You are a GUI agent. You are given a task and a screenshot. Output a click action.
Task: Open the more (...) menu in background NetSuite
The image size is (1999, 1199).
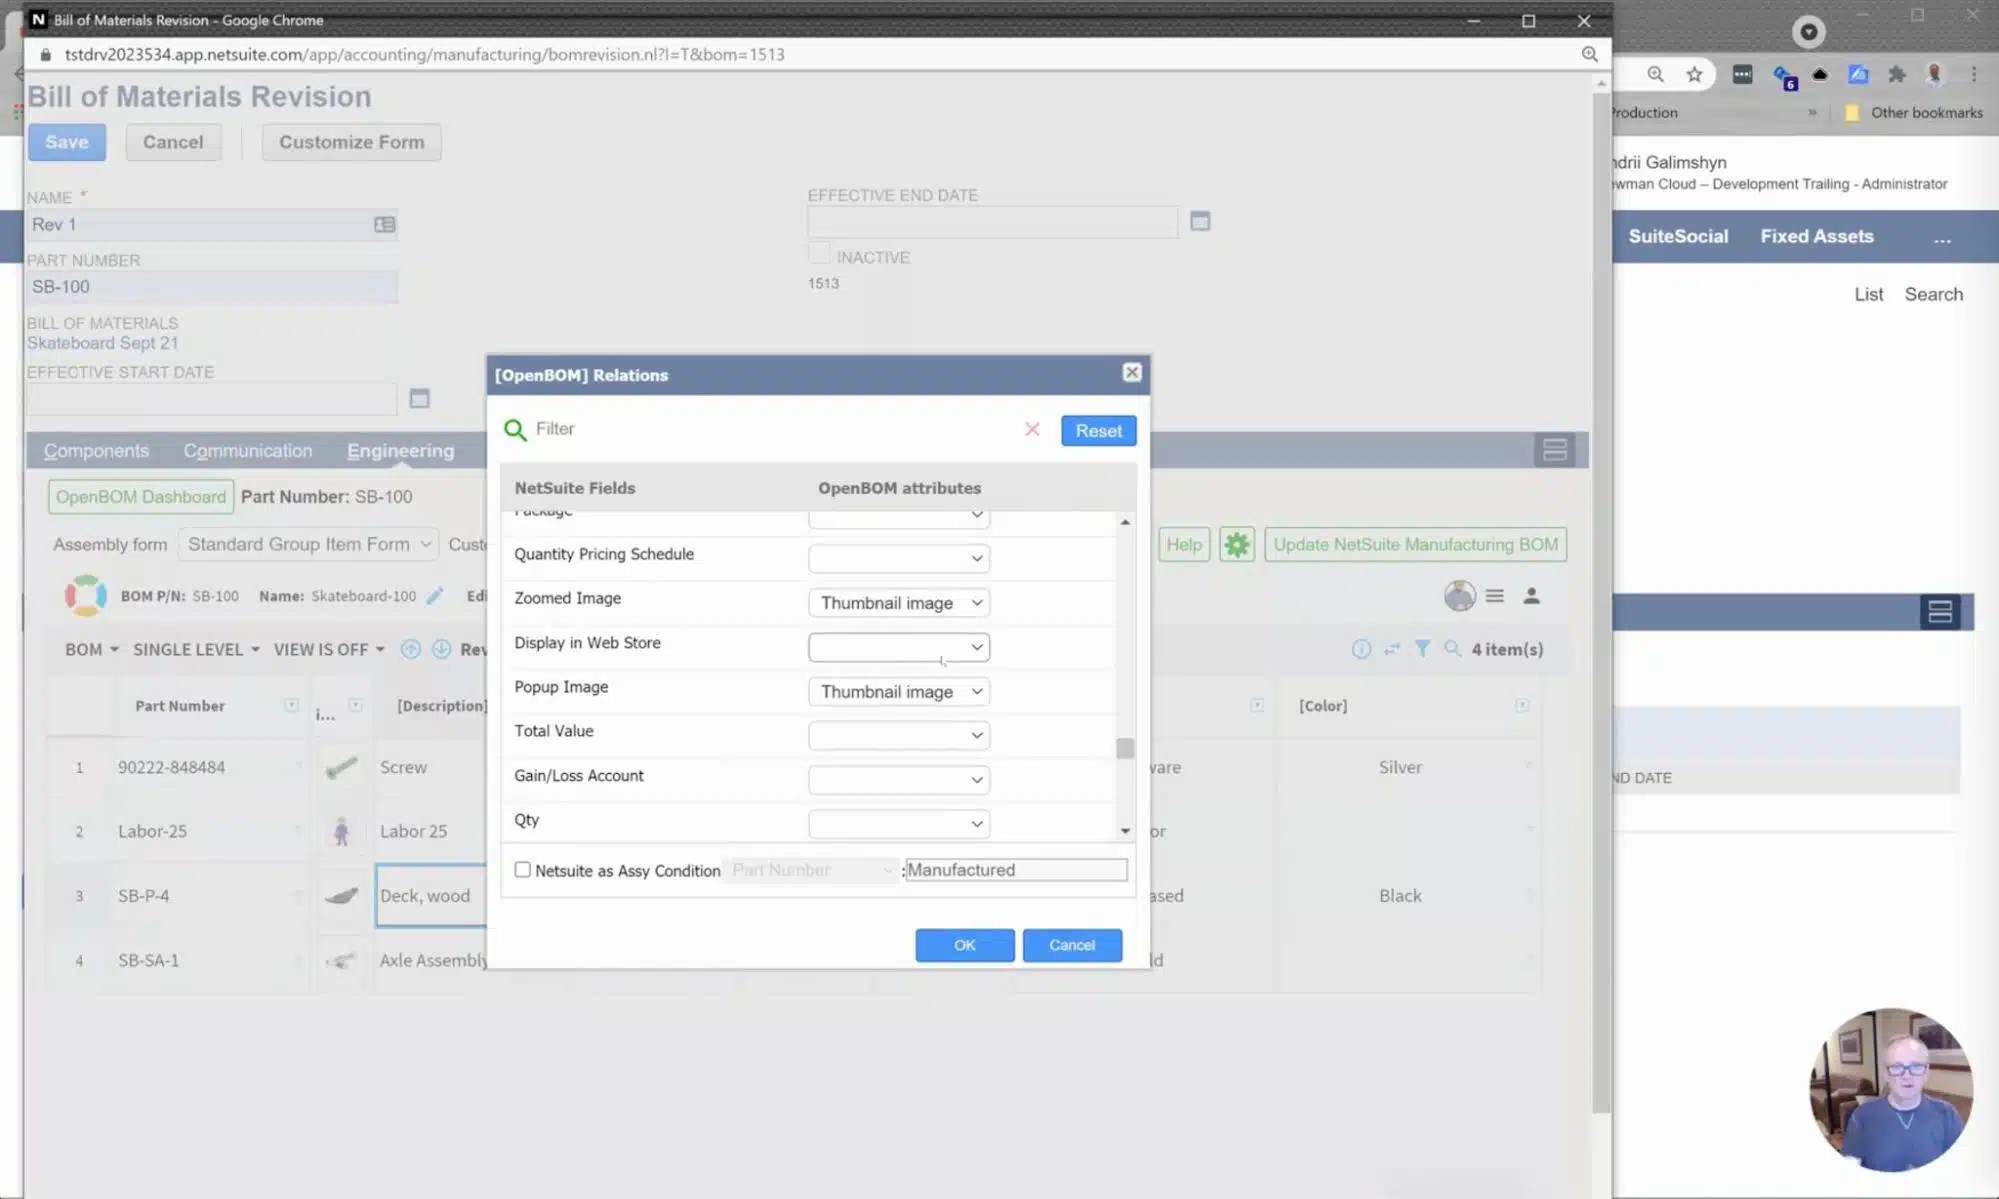tap(1942, 238)
